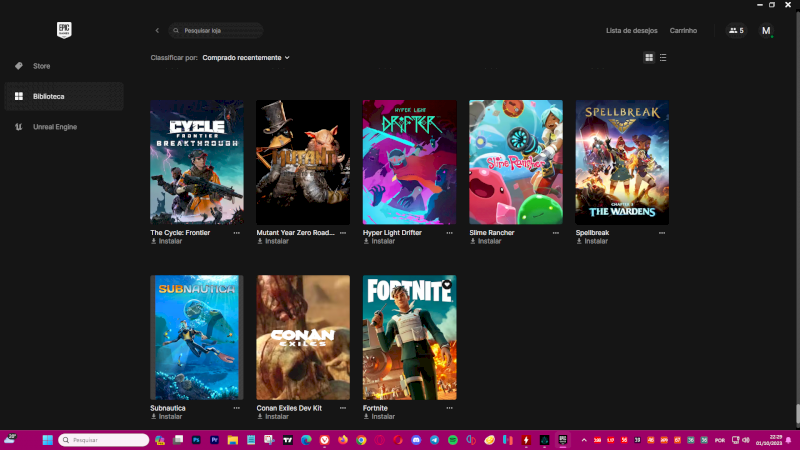Open options menu for The Cycle: Frontier
Image resolution: width=800 pixels, height=450 pixels.
tap(237, 232)
